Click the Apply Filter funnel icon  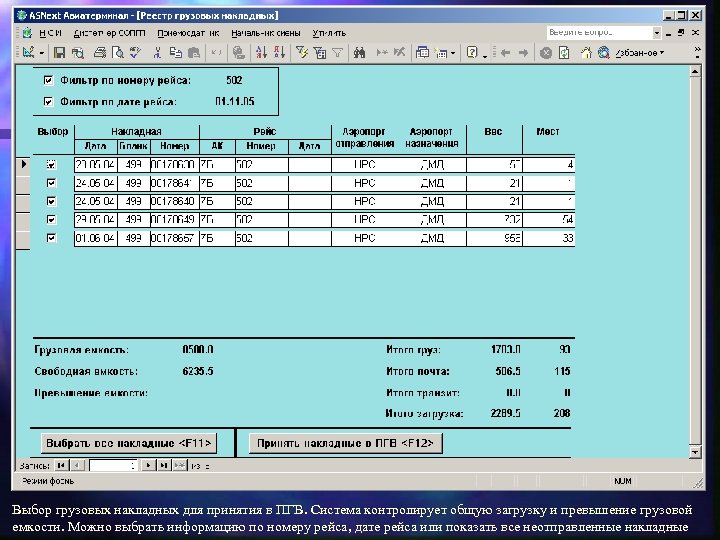click(338, 53)
